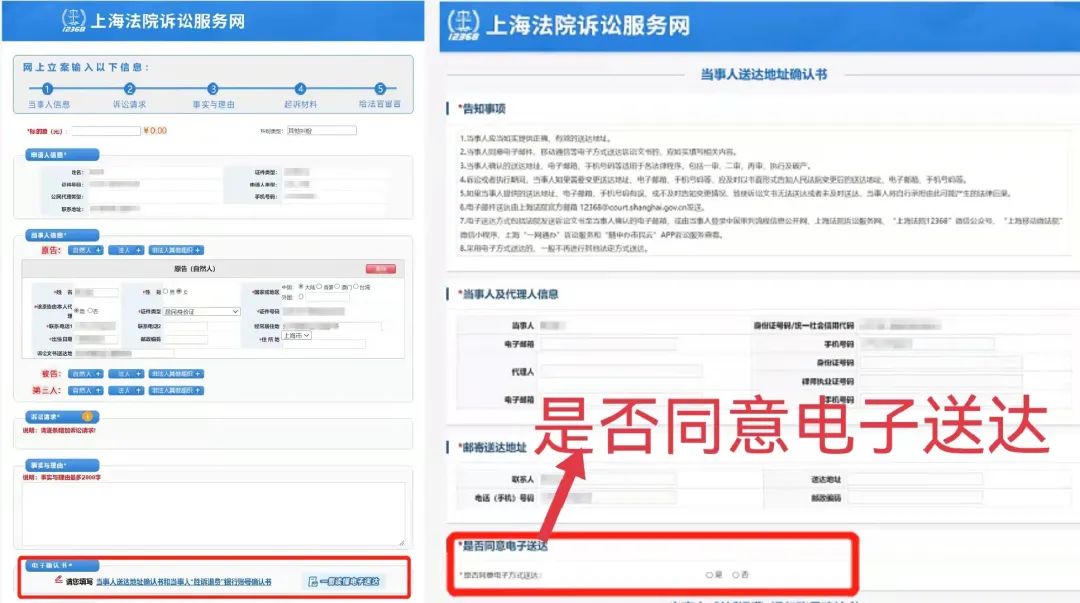Add 自然人 under 原告

click(85, 250)
